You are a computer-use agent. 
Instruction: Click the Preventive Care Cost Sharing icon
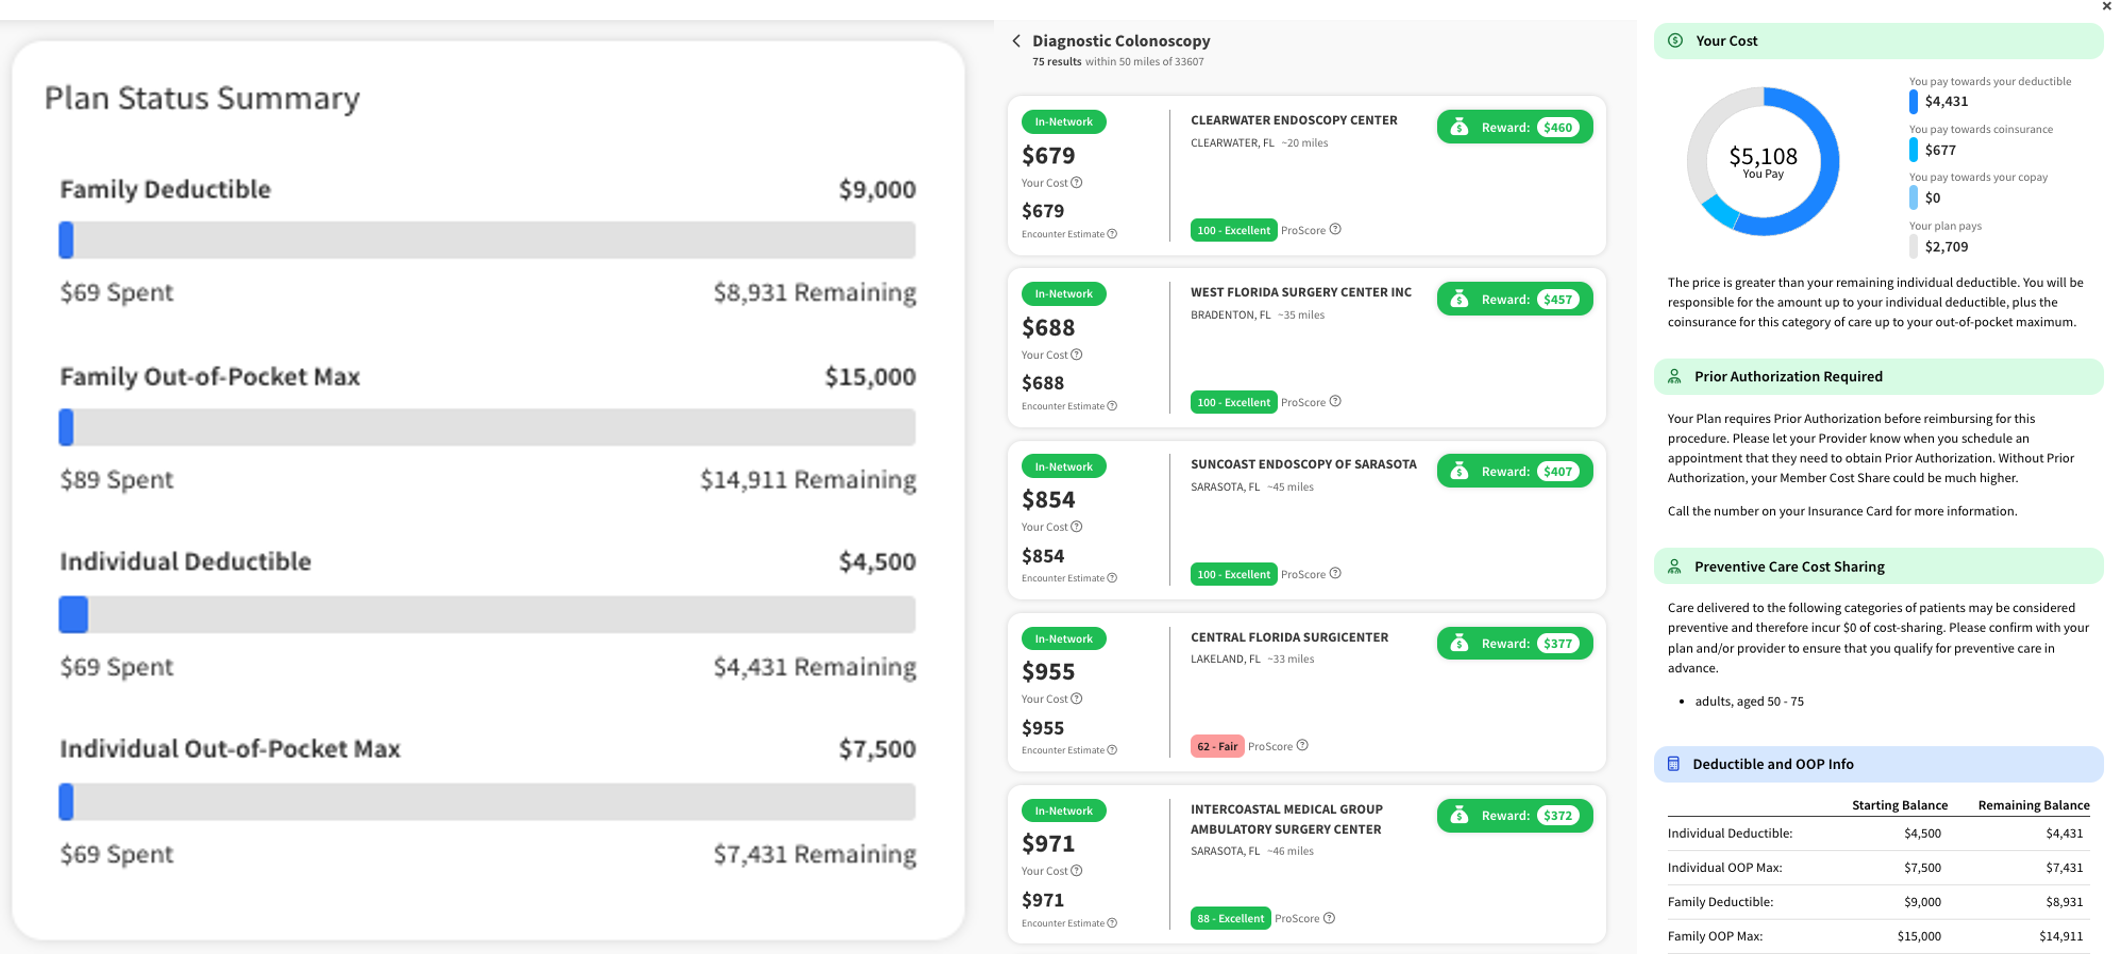[x=1674, y=567]
